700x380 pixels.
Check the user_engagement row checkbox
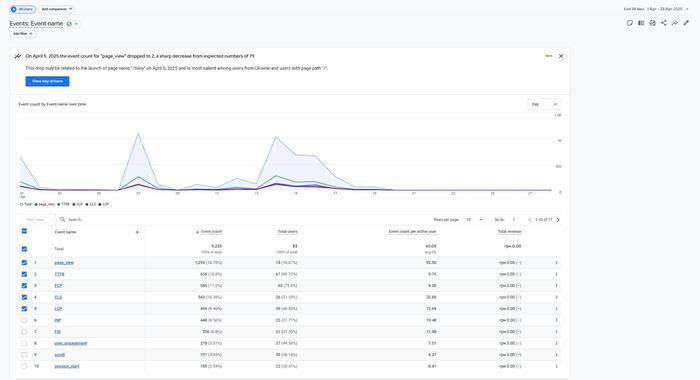(24, 343)
